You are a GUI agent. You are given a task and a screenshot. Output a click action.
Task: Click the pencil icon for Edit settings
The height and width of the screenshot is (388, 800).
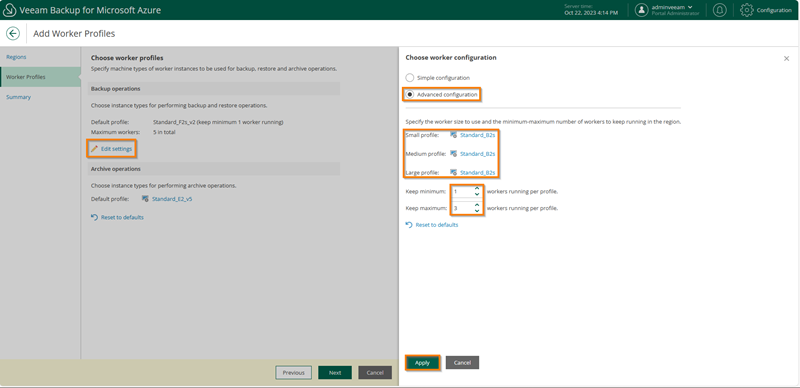coord(94,149)
